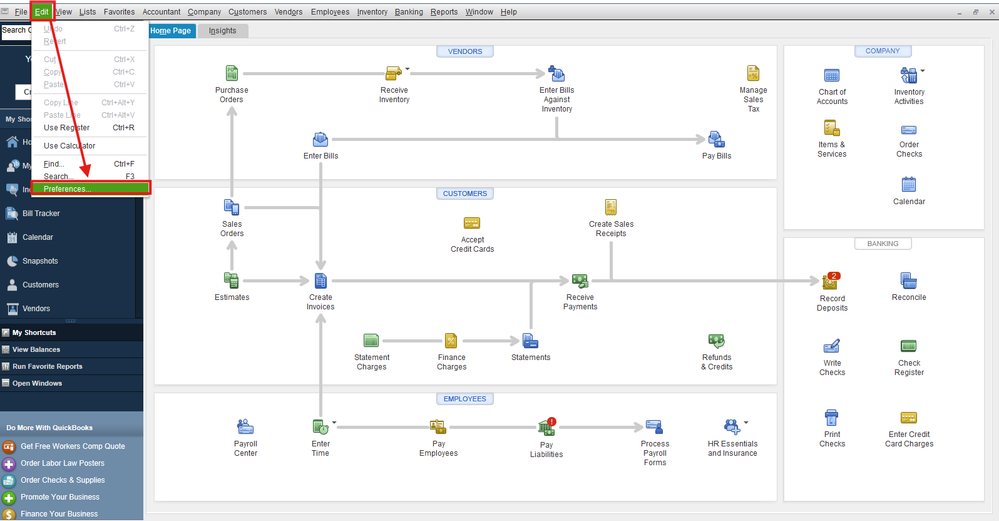Viewport: 999px width, 521px height.
Task: Click Order Checks & Supplies link
Action: tap(62, 480)
